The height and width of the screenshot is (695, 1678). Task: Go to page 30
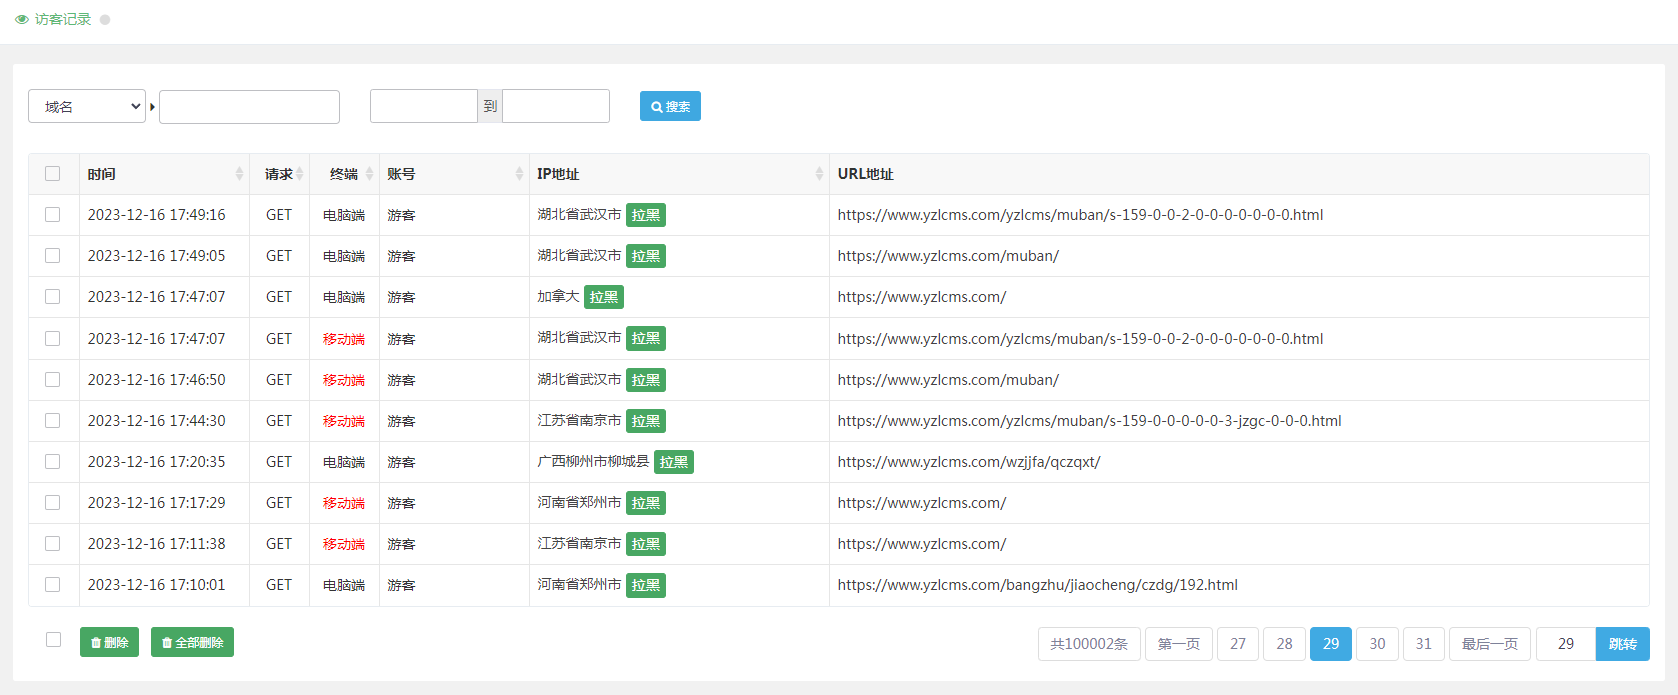1377,644
